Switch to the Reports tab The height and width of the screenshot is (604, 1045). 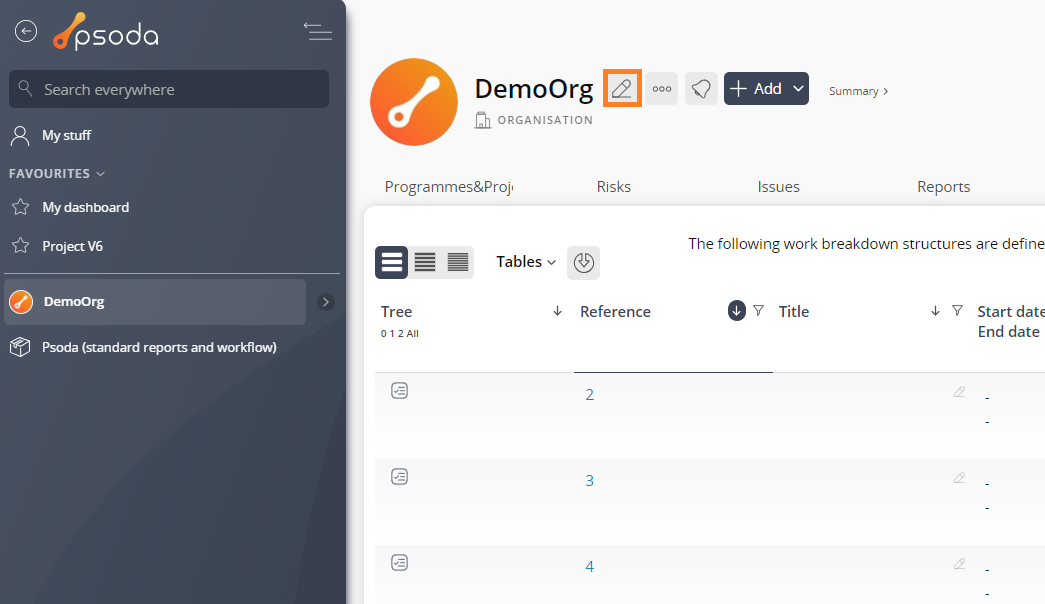click(x=943, y=187)
